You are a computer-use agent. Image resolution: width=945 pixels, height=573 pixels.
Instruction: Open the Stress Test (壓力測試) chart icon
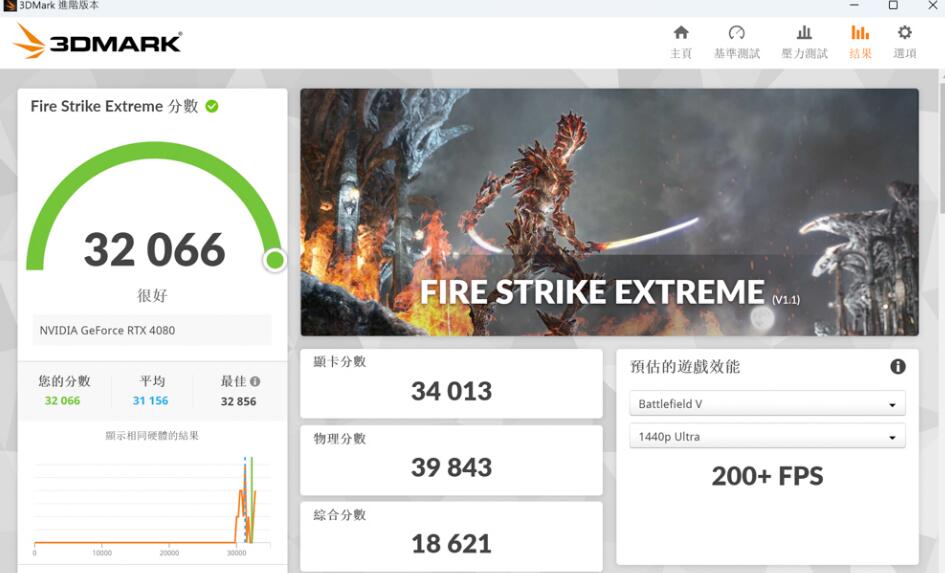tap(804, 33)
